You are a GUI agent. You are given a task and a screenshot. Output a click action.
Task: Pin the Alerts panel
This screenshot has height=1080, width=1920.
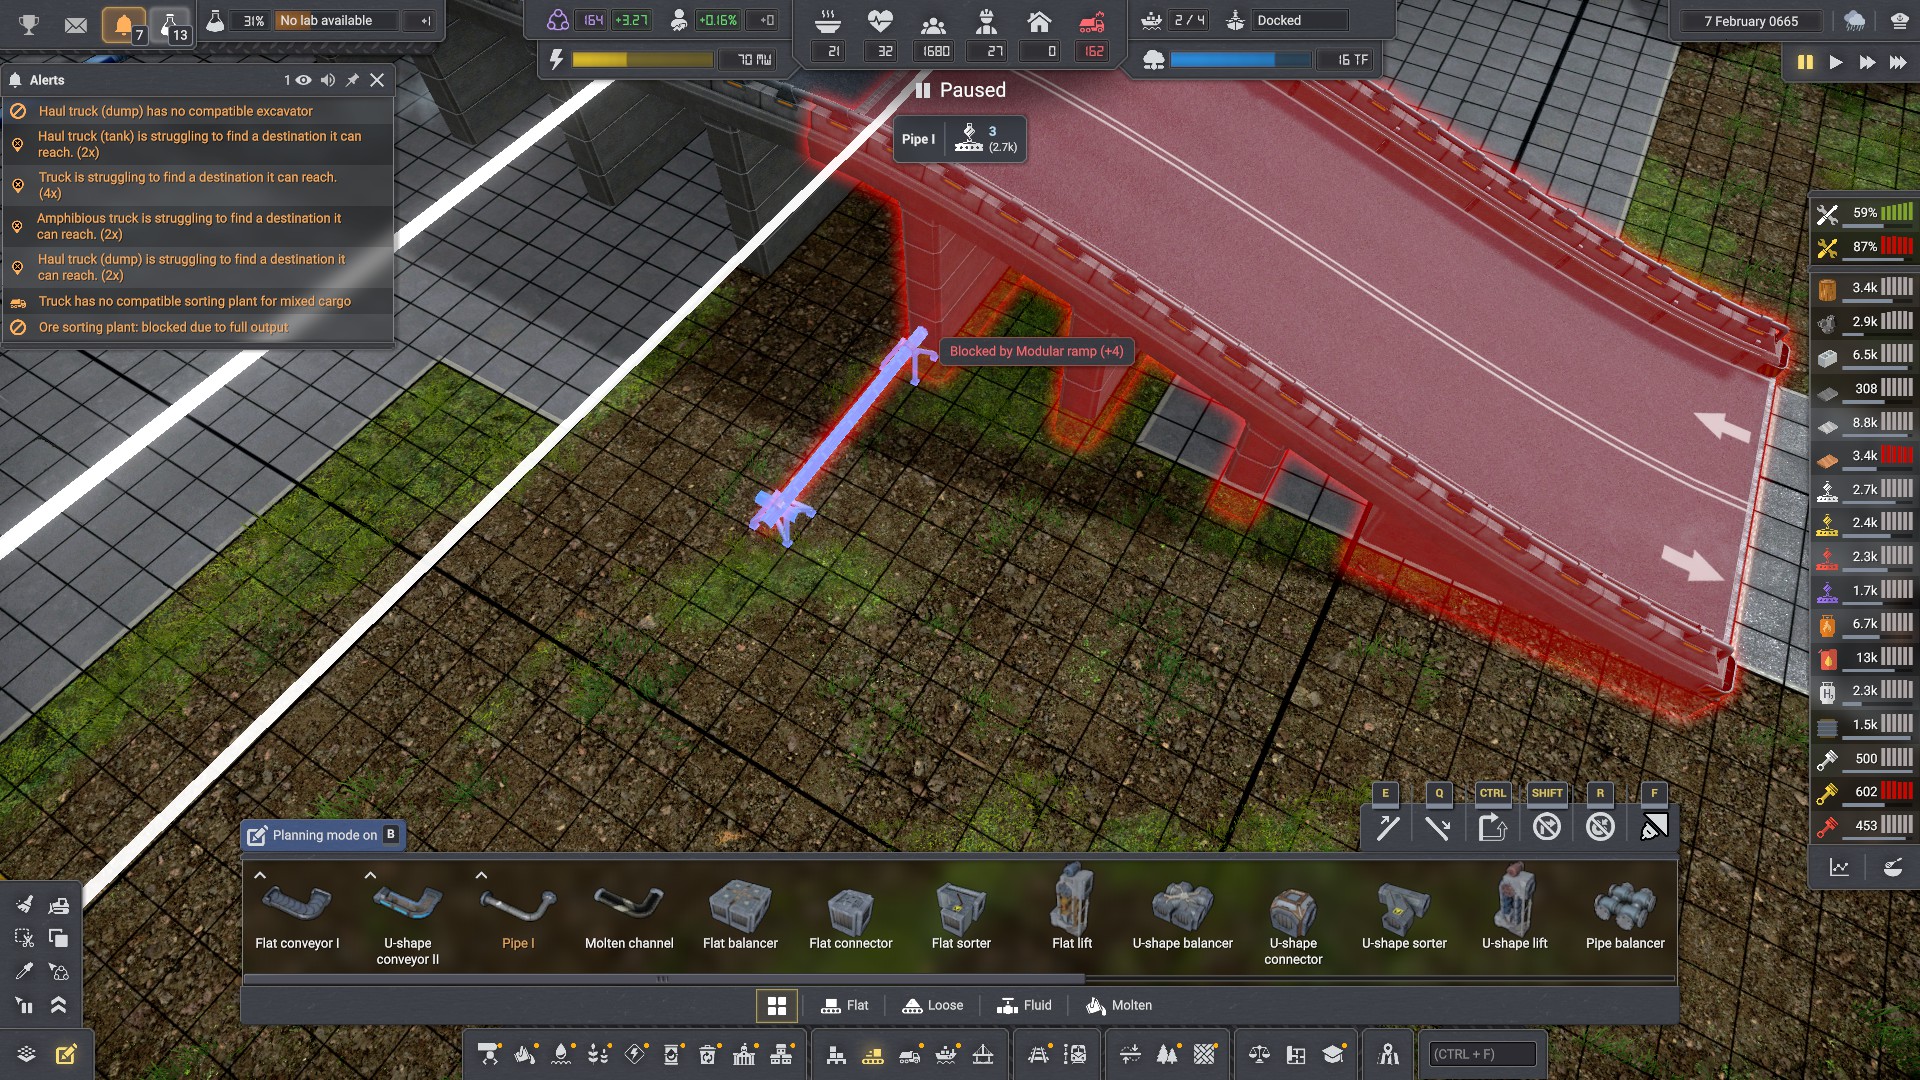[352, 80]
